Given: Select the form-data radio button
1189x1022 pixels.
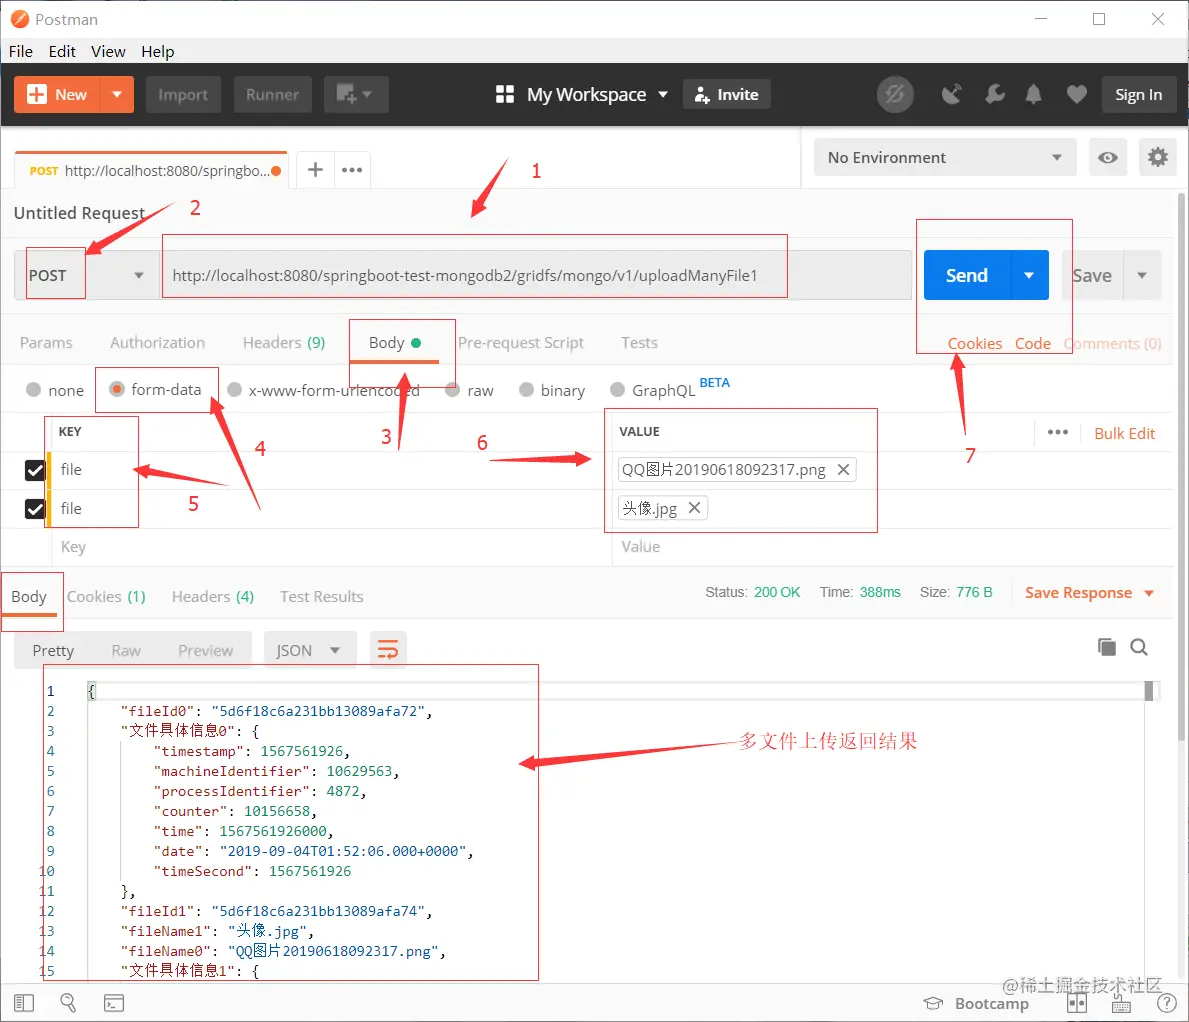Looking at the screenshot, I should [x=117, y=389].
